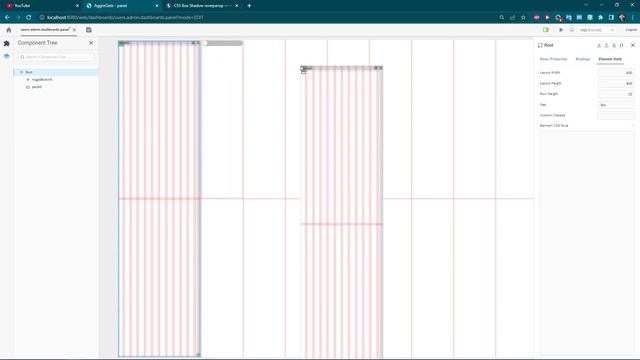
Task: Click the Logout link
Action: 631,30
